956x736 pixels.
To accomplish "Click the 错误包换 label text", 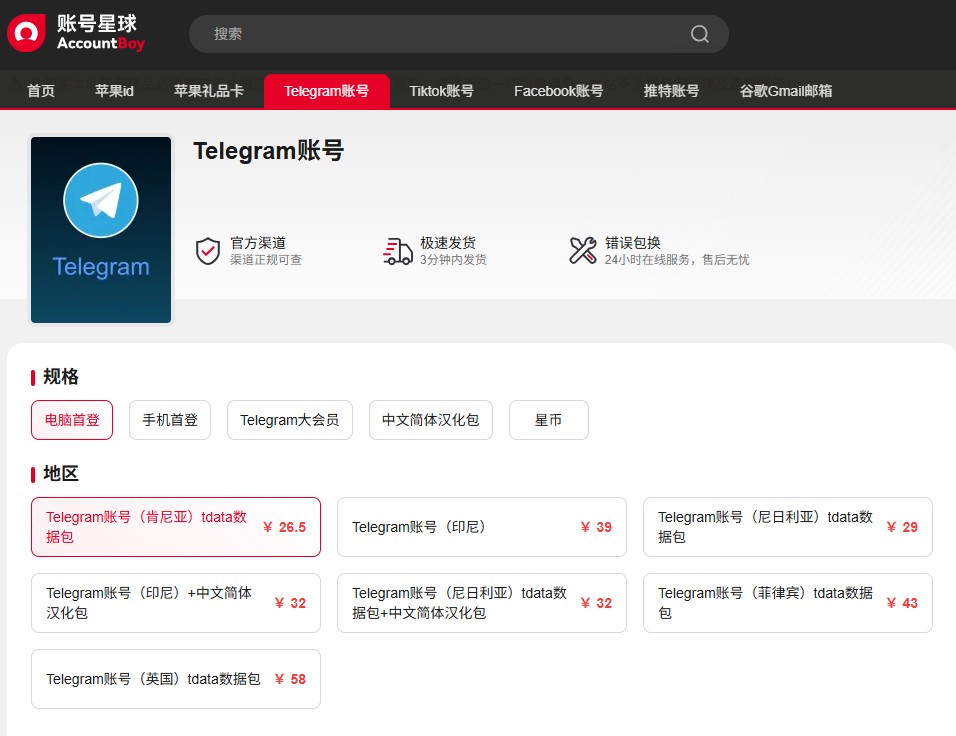I will (x=633, y=243).
